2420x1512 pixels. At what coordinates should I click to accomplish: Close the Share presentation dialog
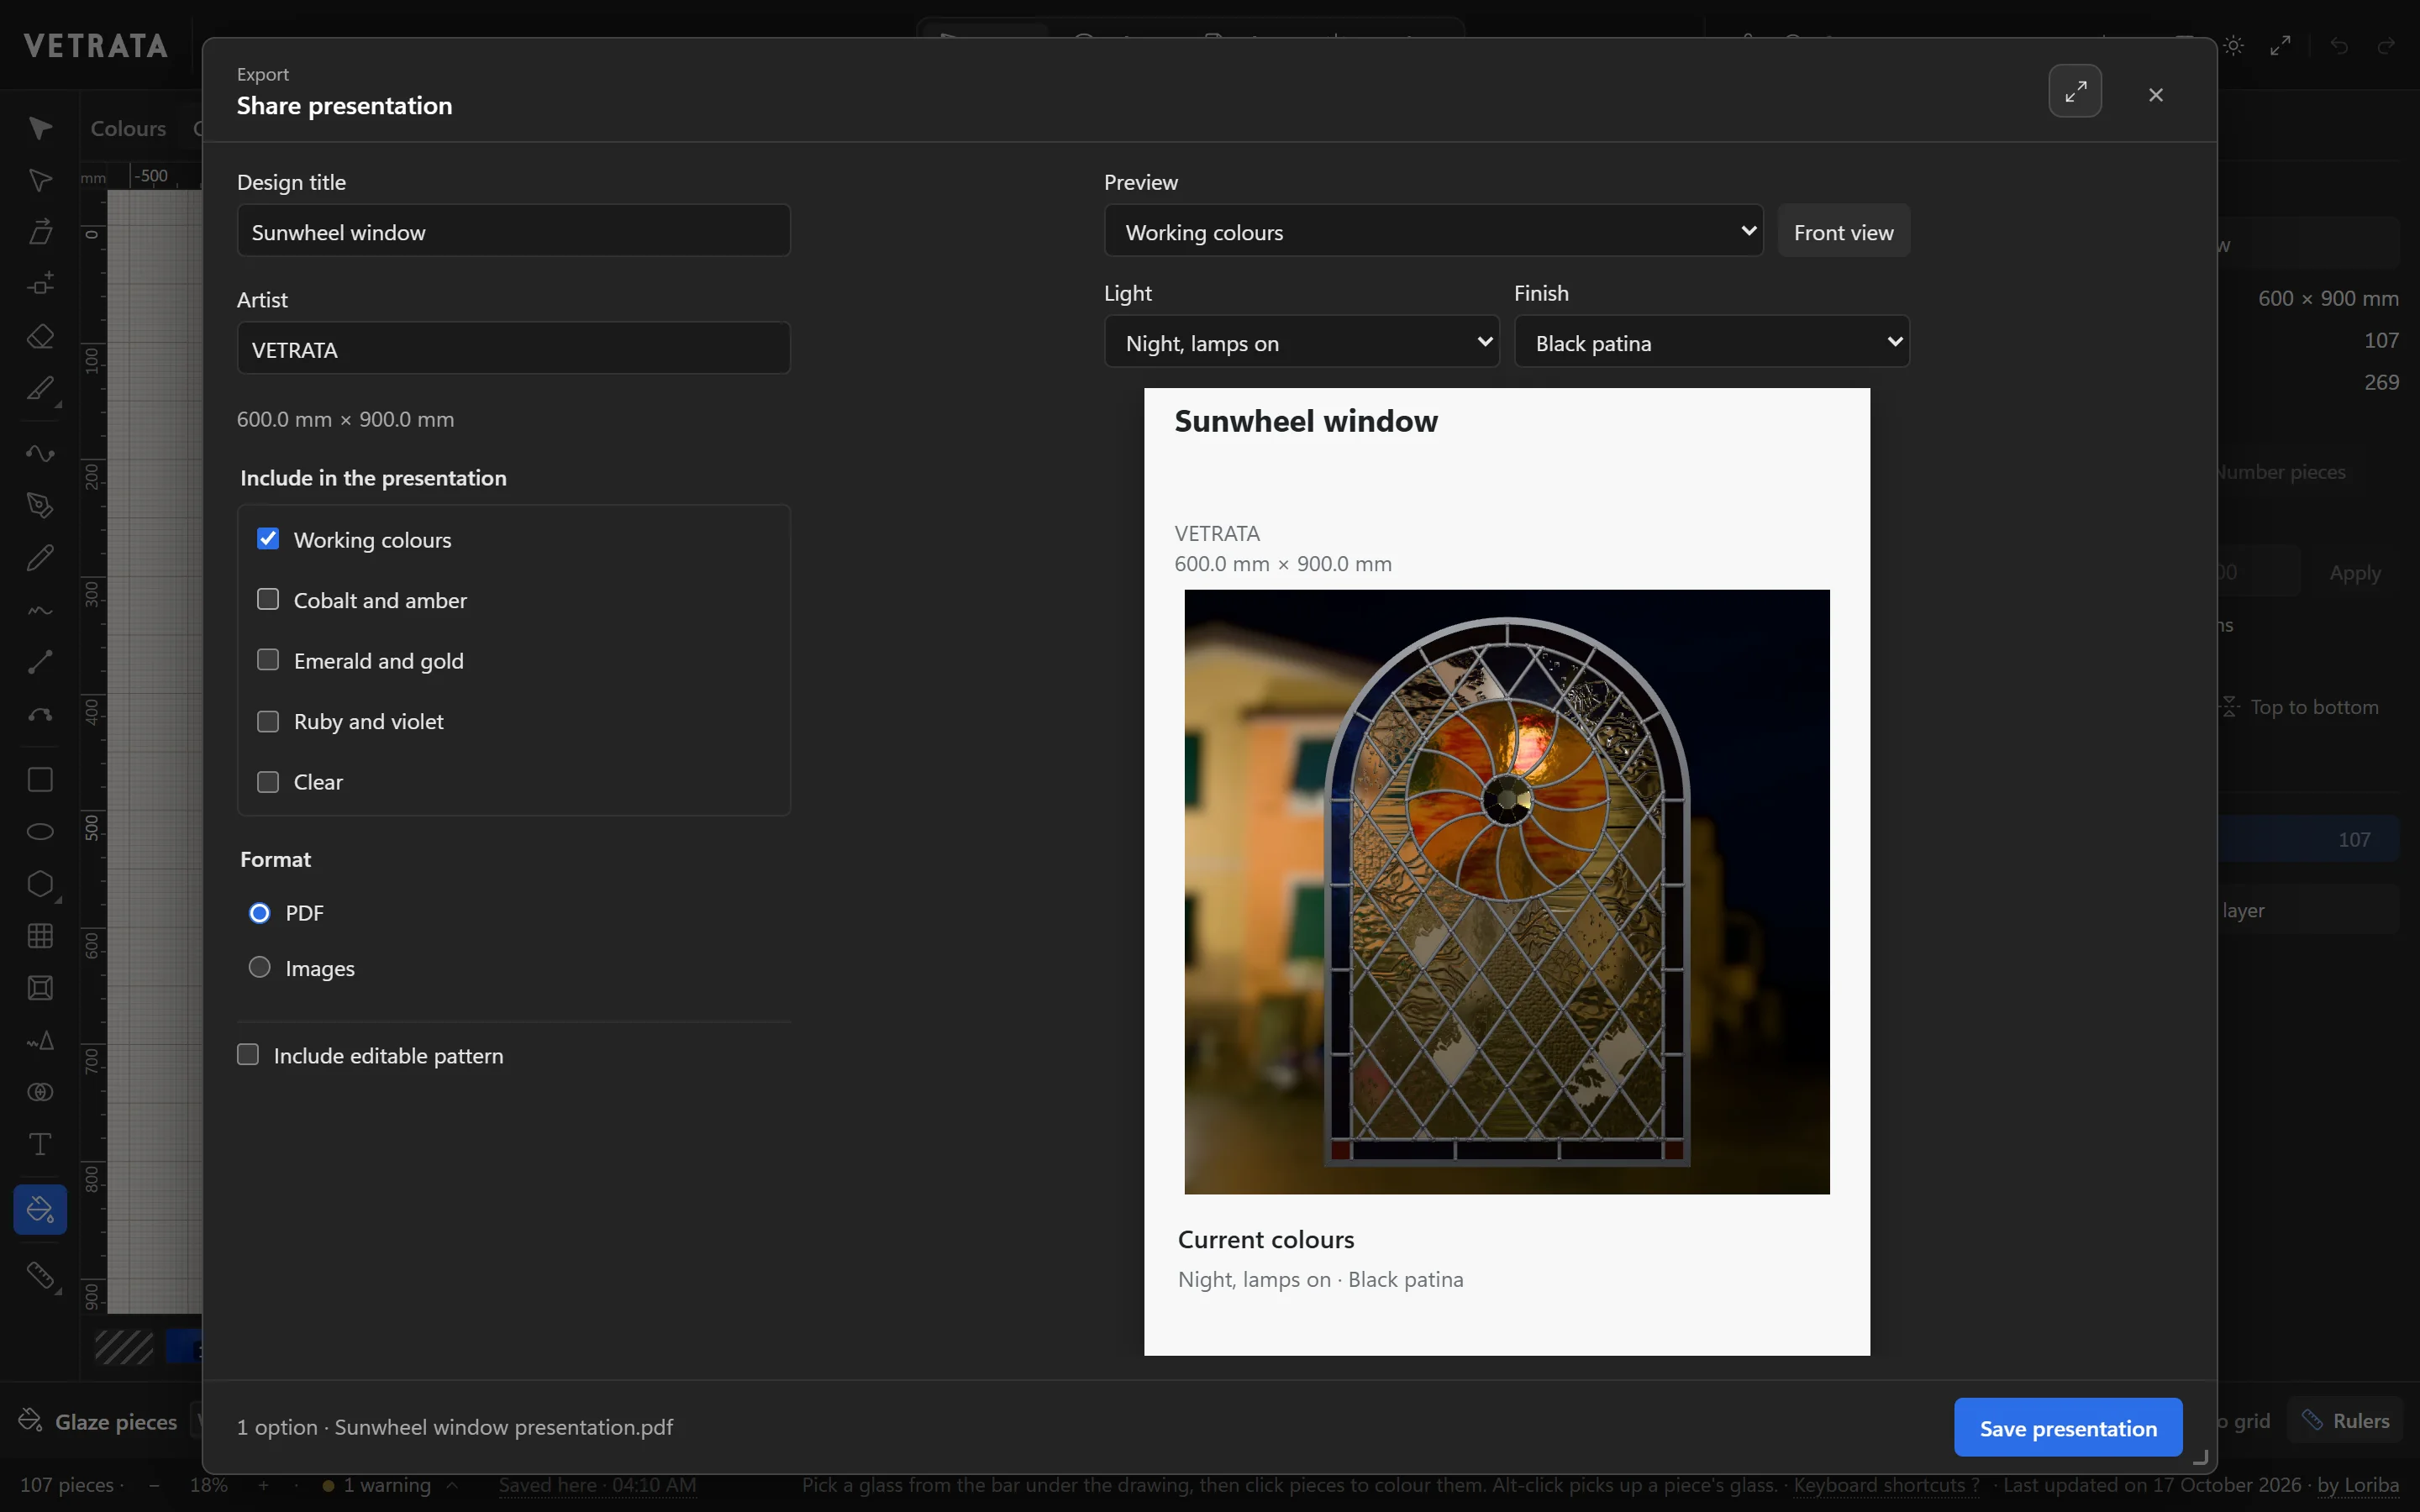coord(2155,95)
